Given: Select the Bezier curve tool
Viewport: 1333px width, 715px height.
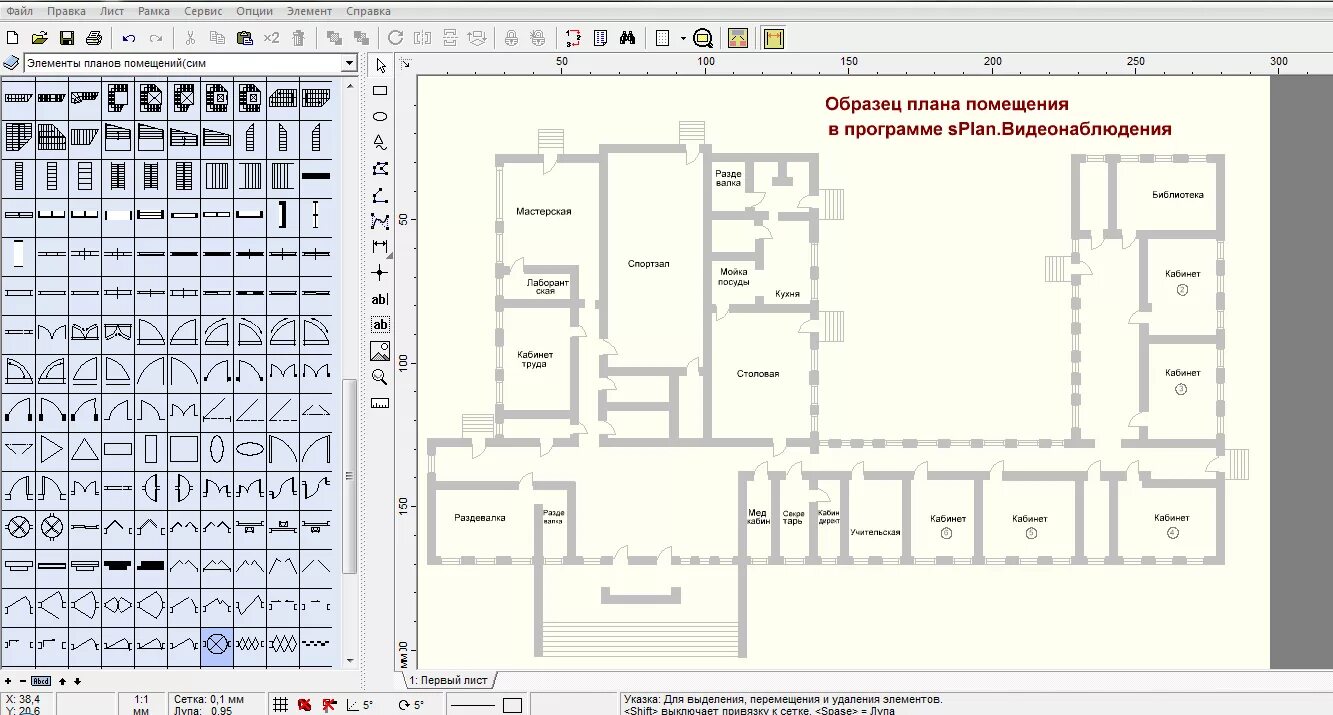Looking at the screenshot, I should pos(380,221).
